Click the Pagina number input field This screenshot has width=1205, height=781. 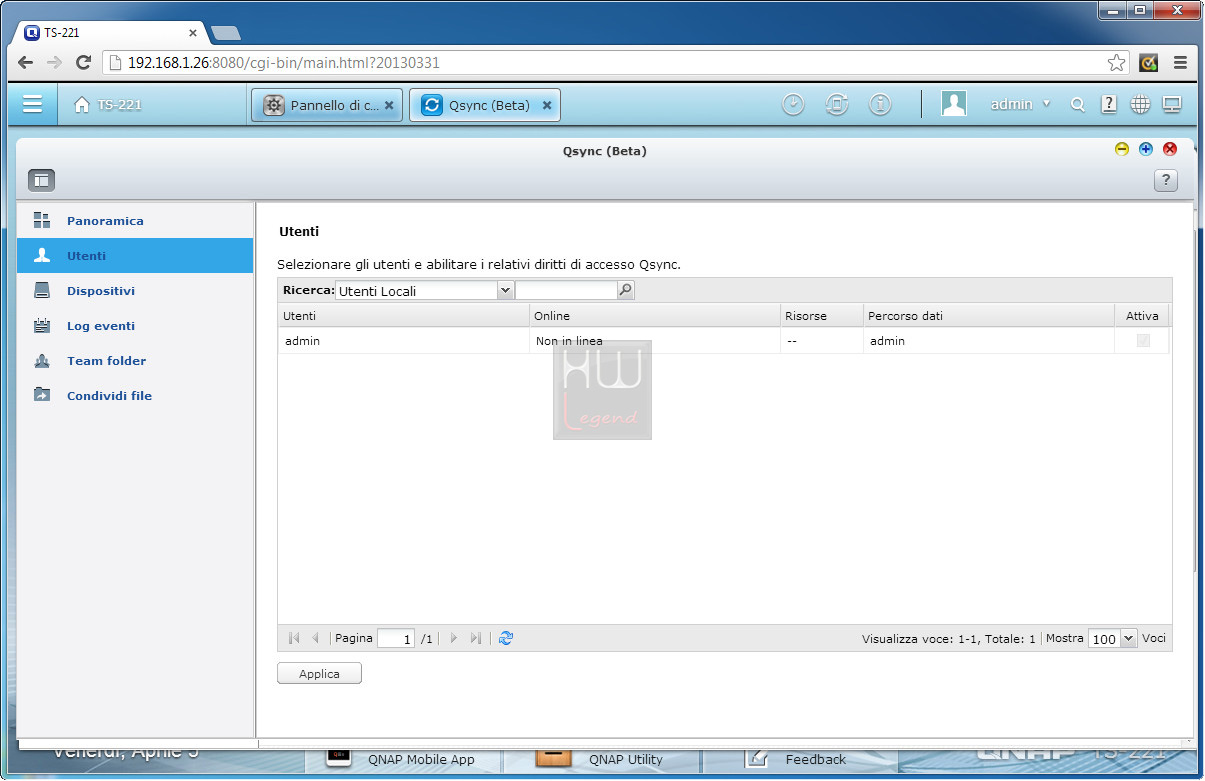pyautogui.click(x=396, y=639)
